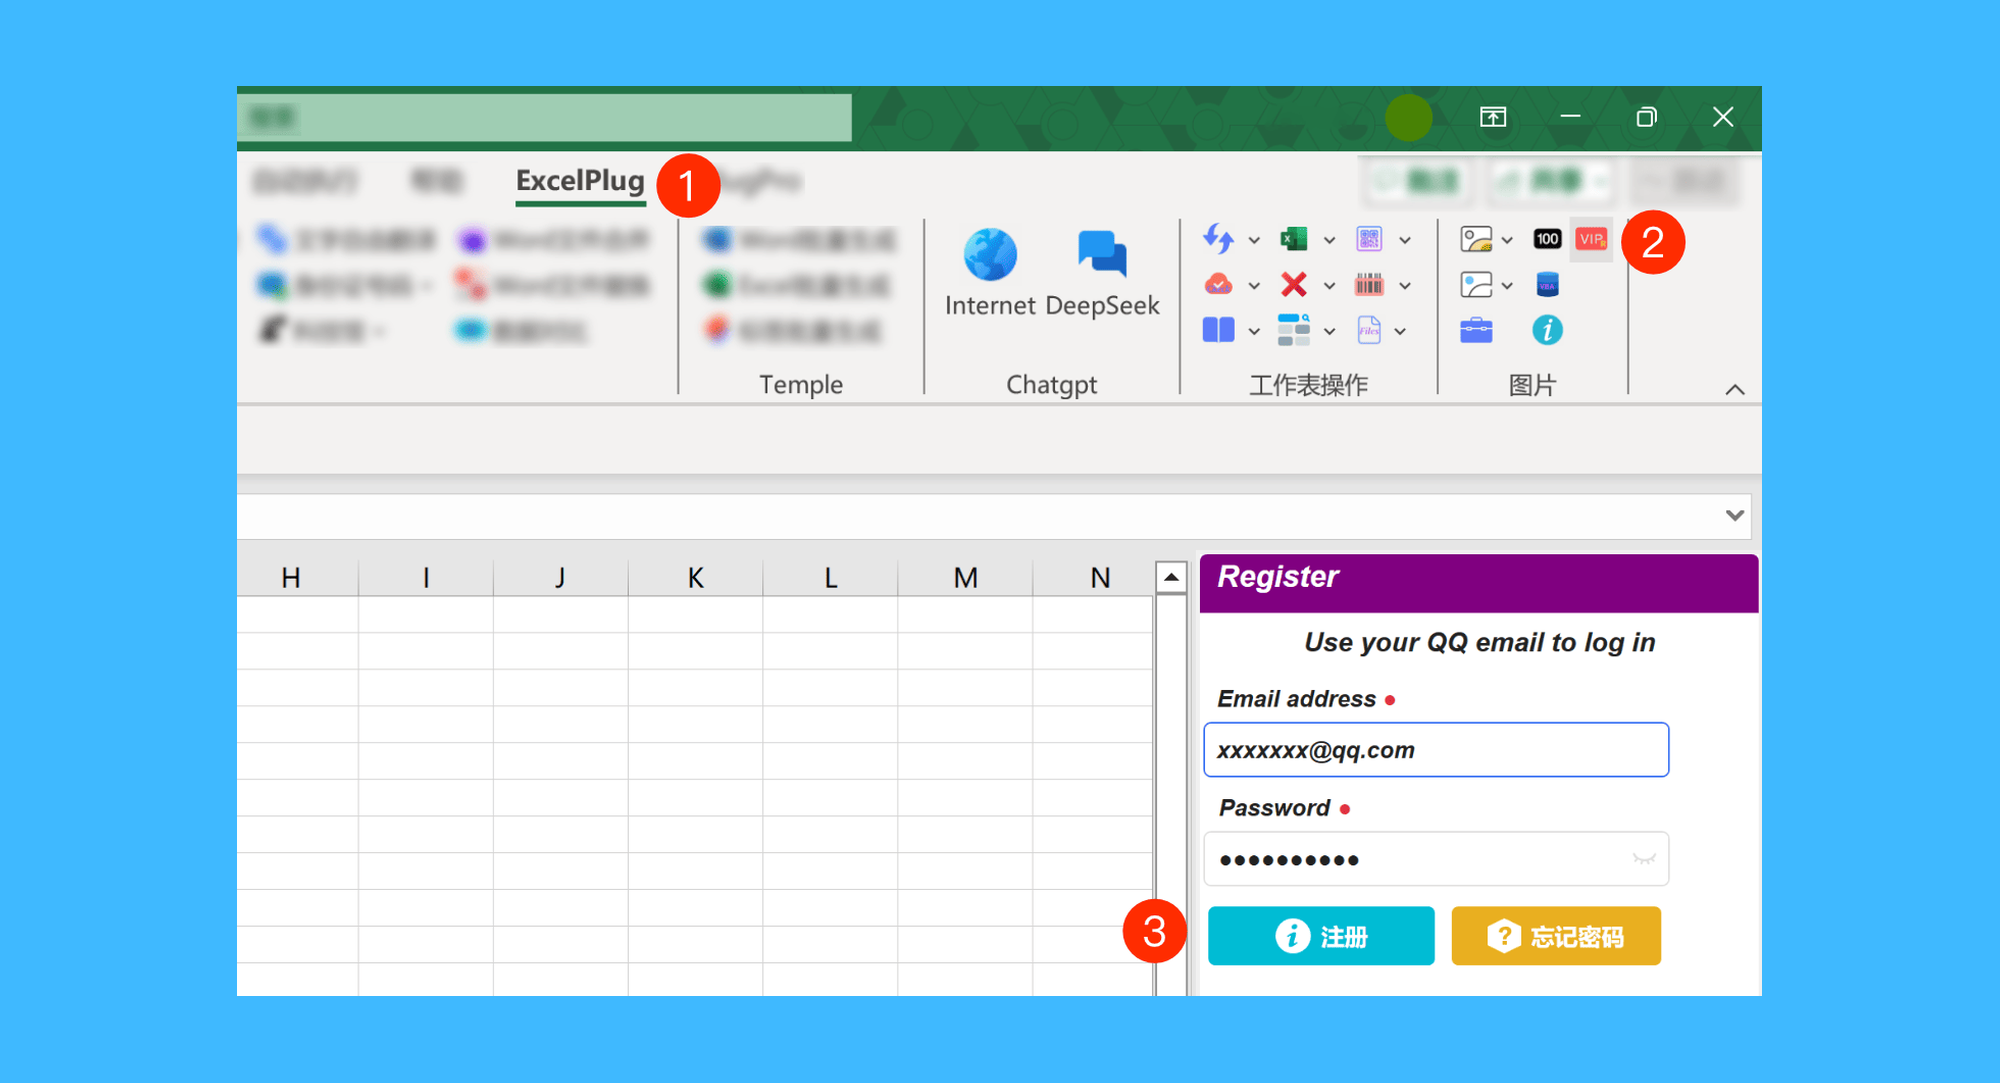Click the search box in title bar

coord(545,118)
